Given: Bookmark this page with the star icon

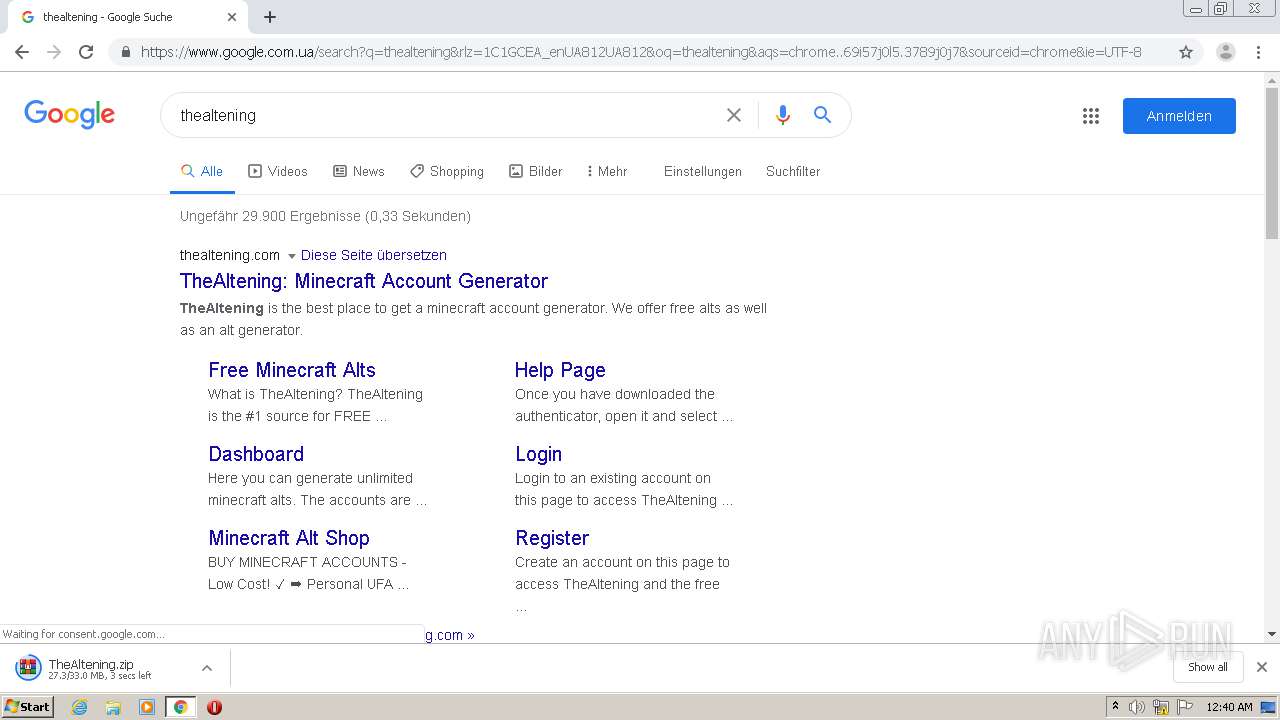Looking at the screenshot, I should tap(1186, 52).
